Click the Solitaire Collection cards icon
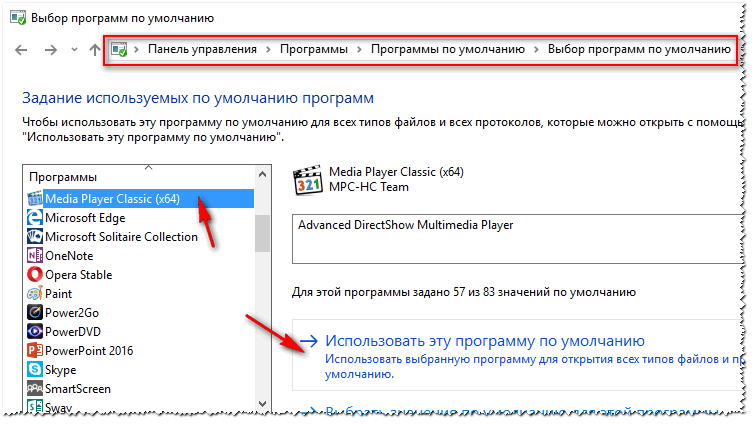This screenshot has width=755, height=425. point(35,237)
